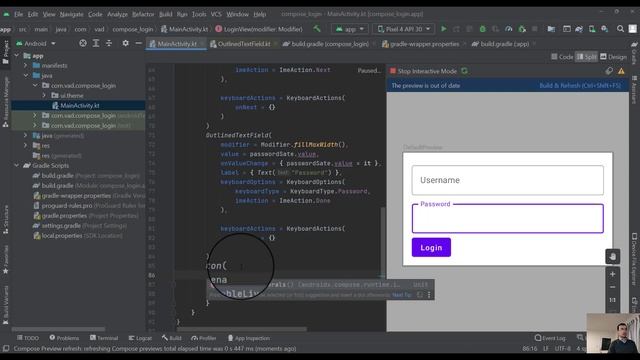
Task: Click the Password field in preview
Action: pos(507,218)
